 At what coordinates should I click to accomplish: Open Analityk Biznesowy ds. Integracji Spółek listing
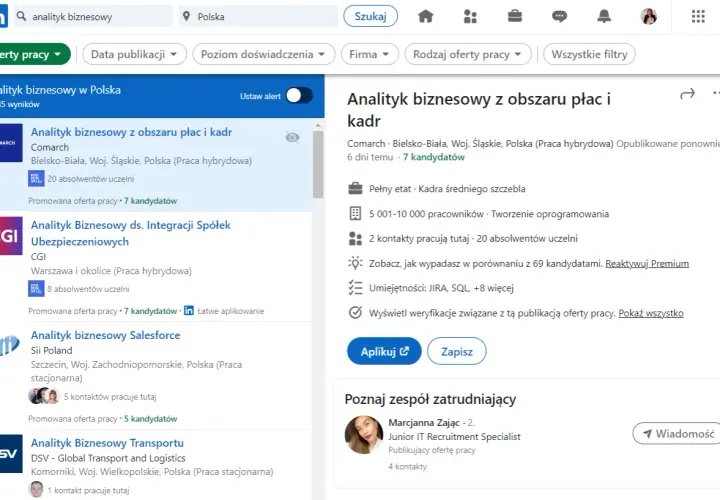click(x=130, y=233)
